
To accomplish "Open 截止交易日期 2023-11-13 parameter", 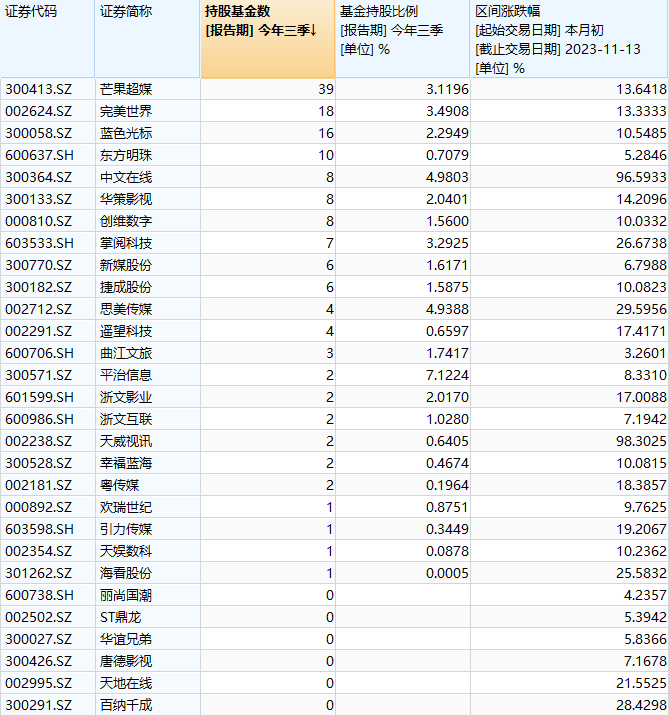I will click(557, 49).
